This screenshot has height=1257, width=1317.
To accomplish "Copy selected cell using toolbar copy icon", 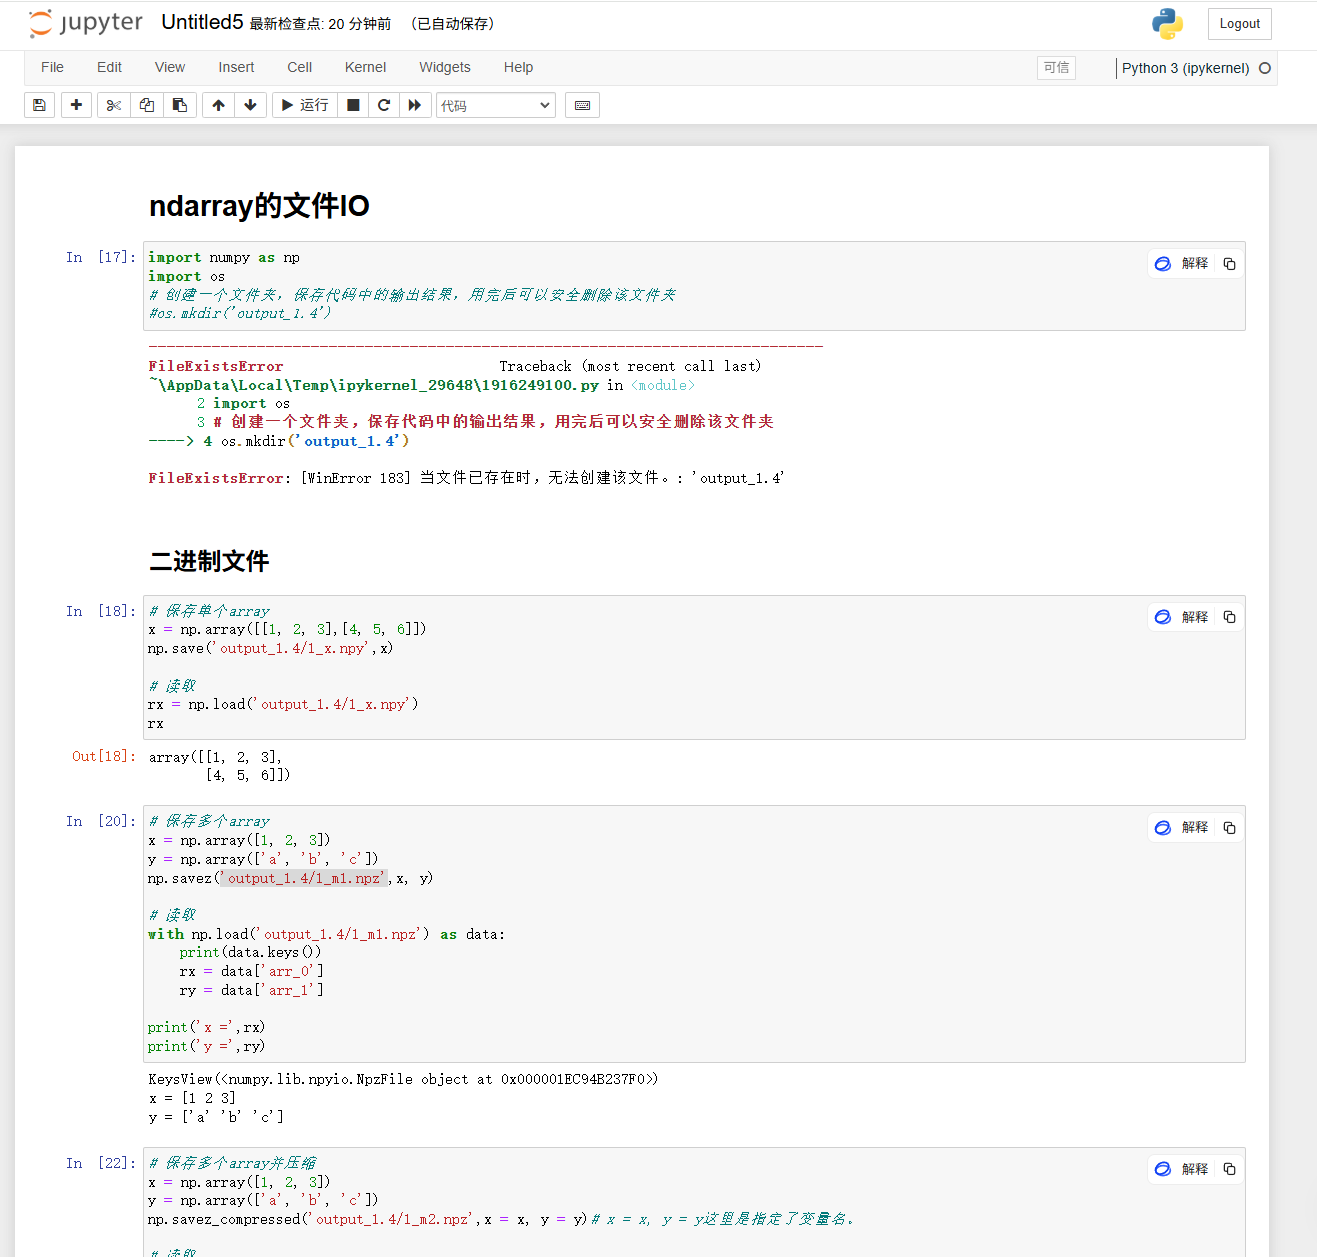I will pos(146,104).
